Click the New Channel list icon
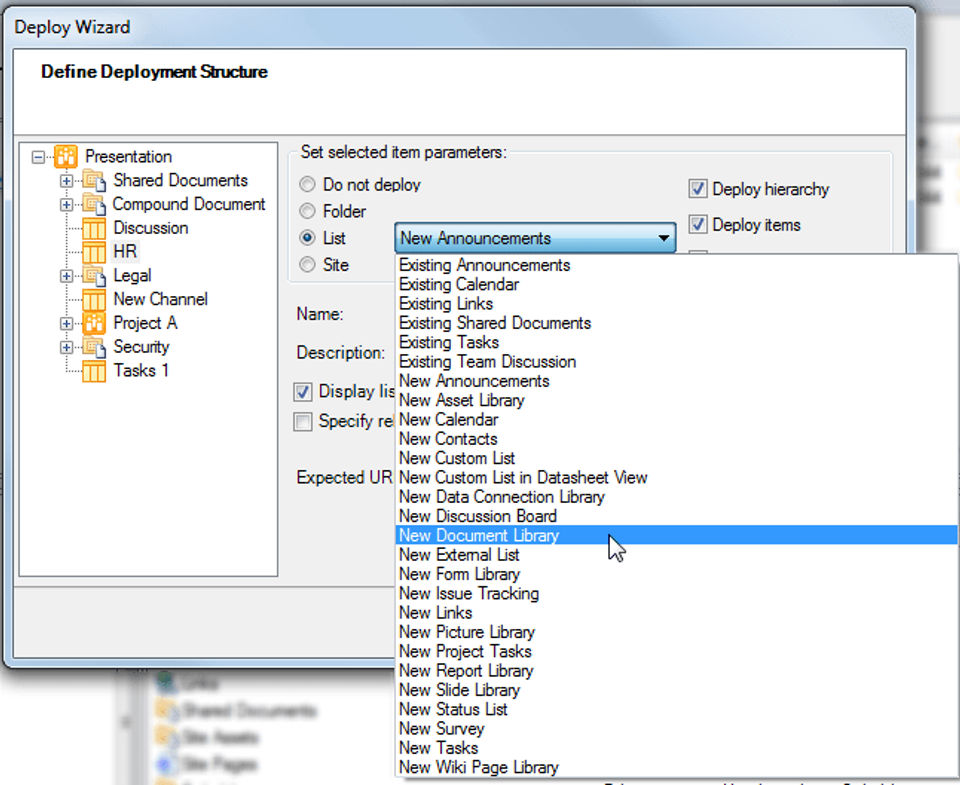960x785 pixels. 94,299
